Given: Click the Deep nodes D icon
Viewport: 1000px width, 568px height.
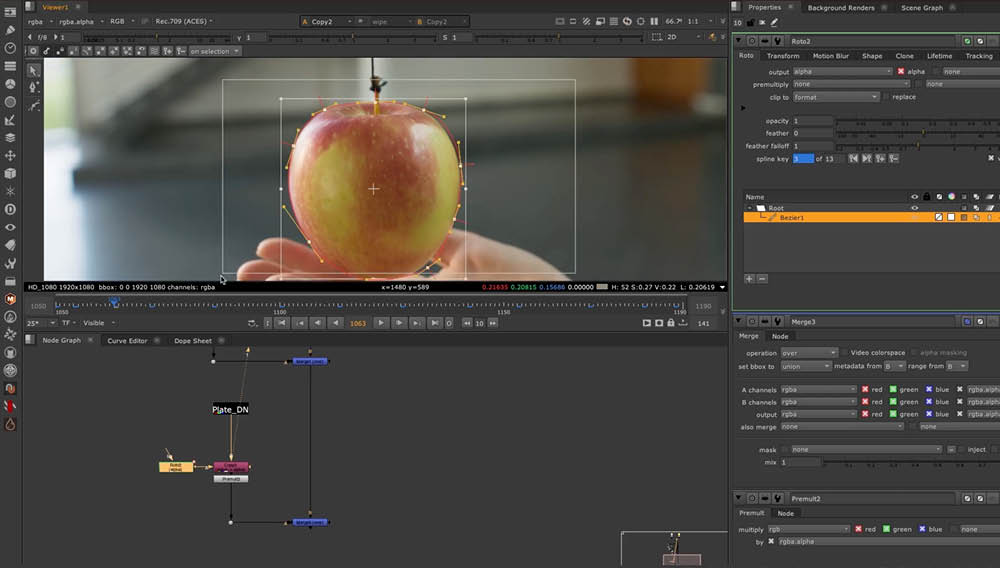Looking at the screenshot, I should pyautogui.click(x=10, y=209).
